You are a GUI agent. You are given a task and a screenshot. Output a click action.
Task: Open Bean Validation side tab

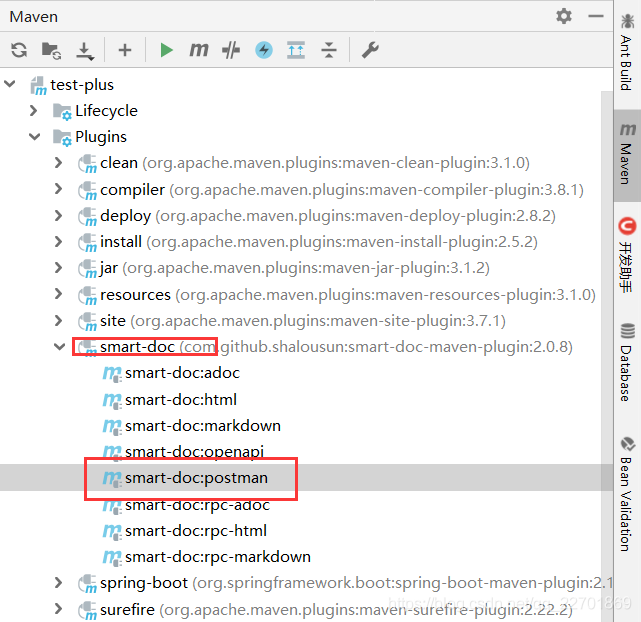pos(627,494)
